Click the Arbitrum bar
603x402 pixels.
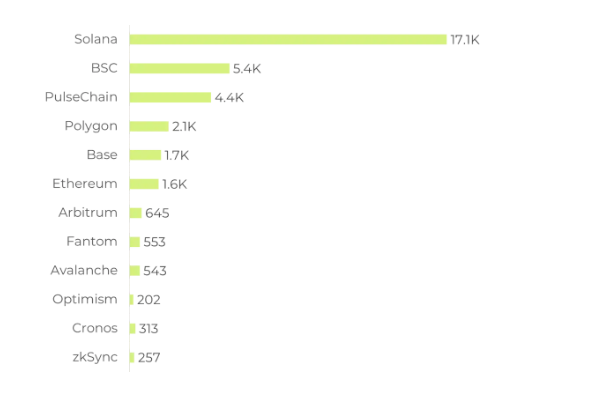pyautogui.click(x=136, y=213)
